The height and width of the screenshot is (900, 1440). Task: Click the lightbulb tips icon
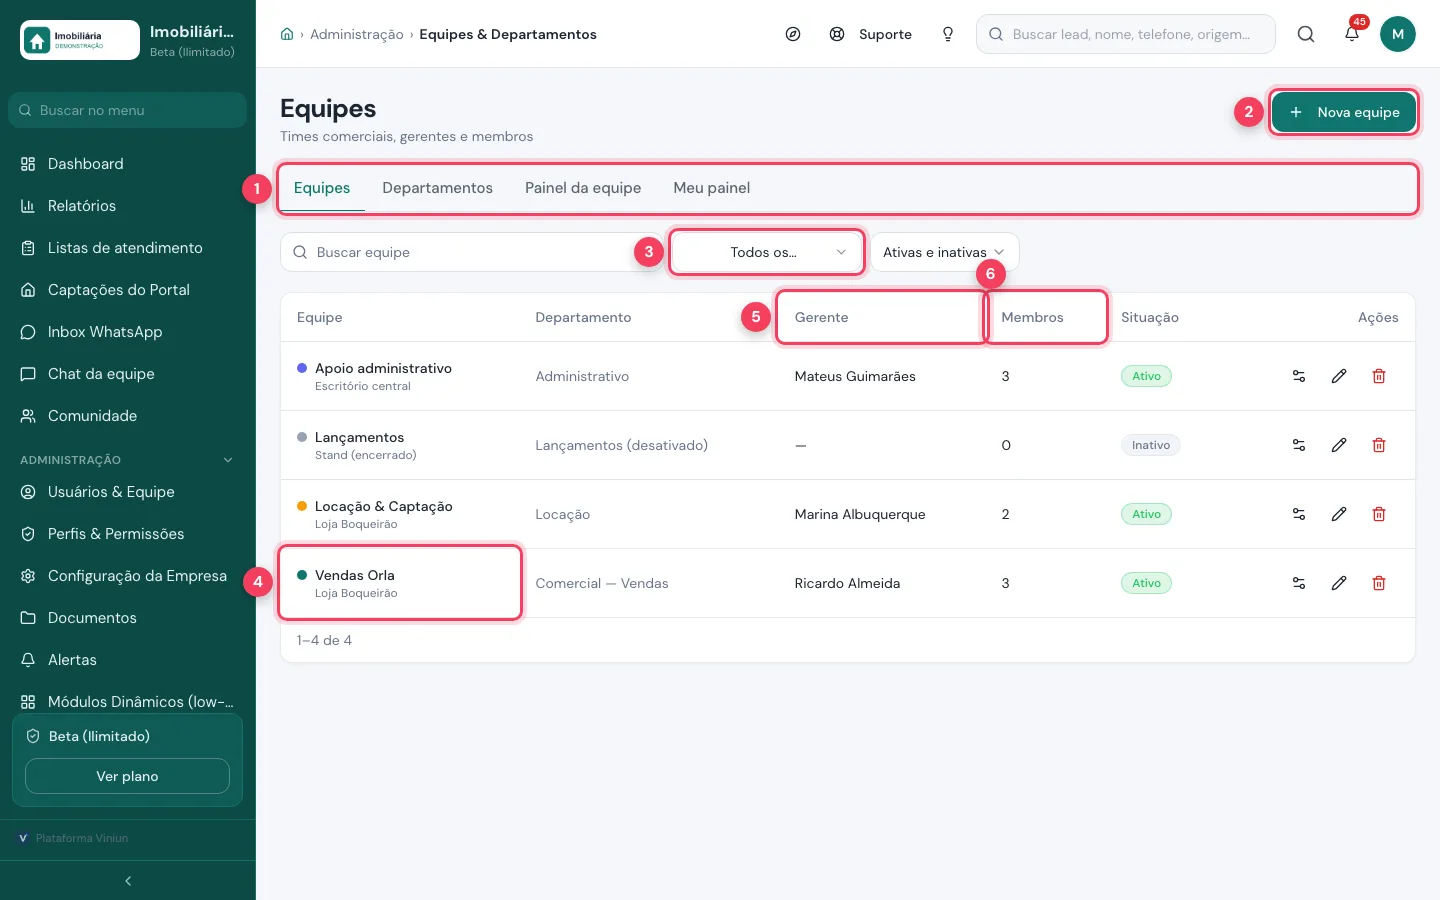point(948,34)
